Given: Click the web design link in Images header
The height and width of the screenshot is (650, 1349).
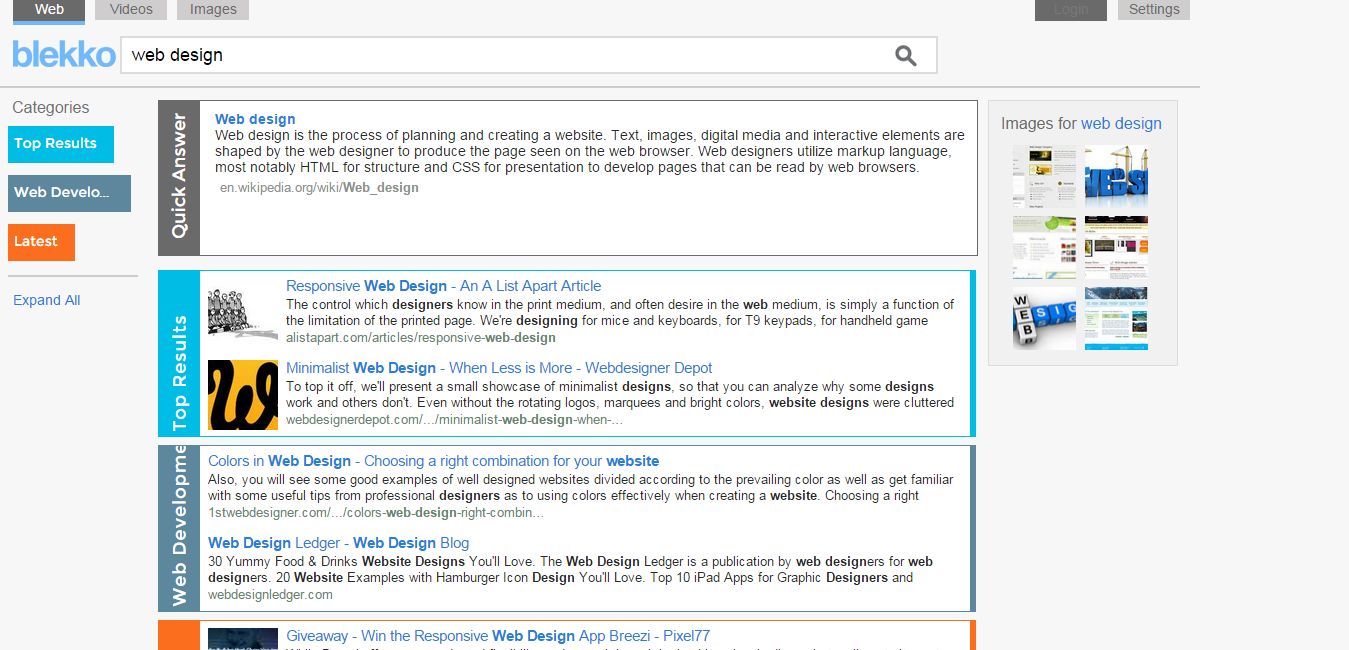Looking at the screenshot, I should (x=1121, y=124).
